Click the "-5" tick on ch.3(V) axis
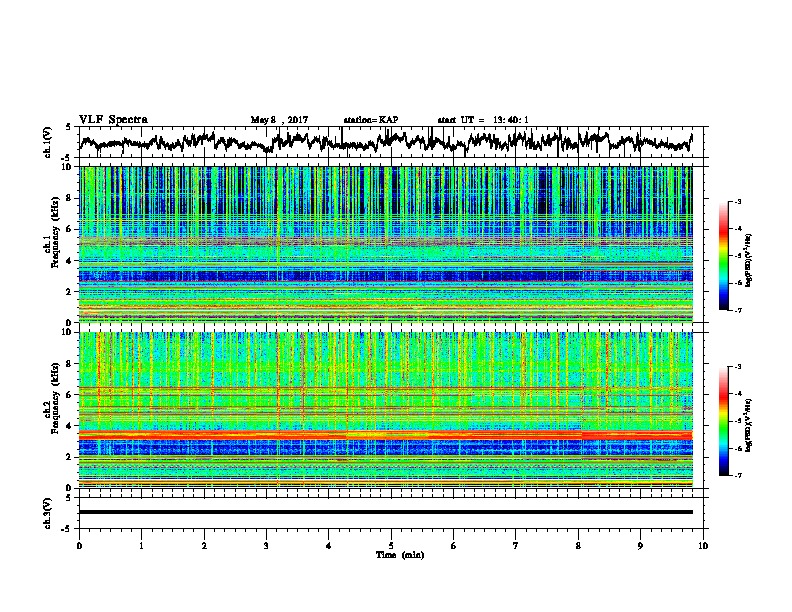The width and height of the screenshot is (792, 612). tap(67, 529)
